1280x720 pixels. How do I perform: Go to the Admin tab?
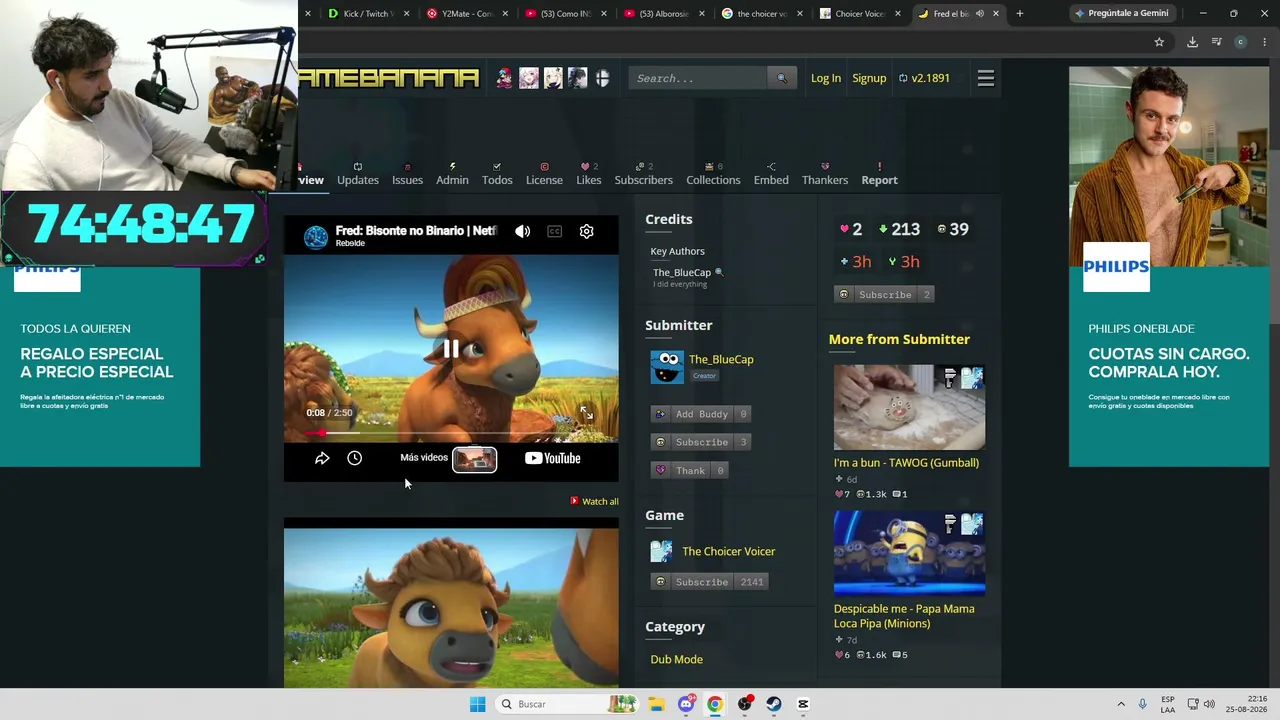tap(452, 174)
